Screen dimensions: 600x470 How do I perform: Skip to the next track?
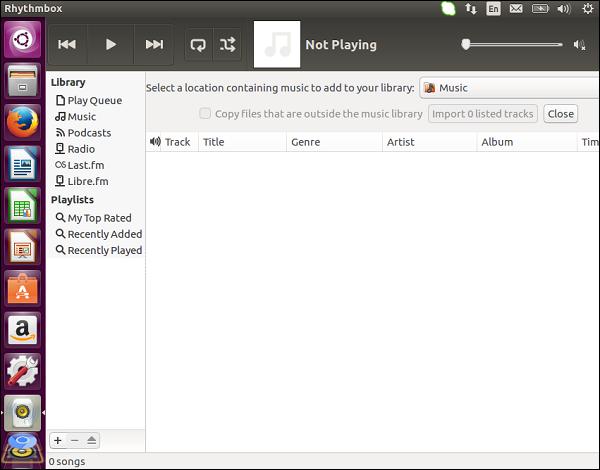[154, 44]
